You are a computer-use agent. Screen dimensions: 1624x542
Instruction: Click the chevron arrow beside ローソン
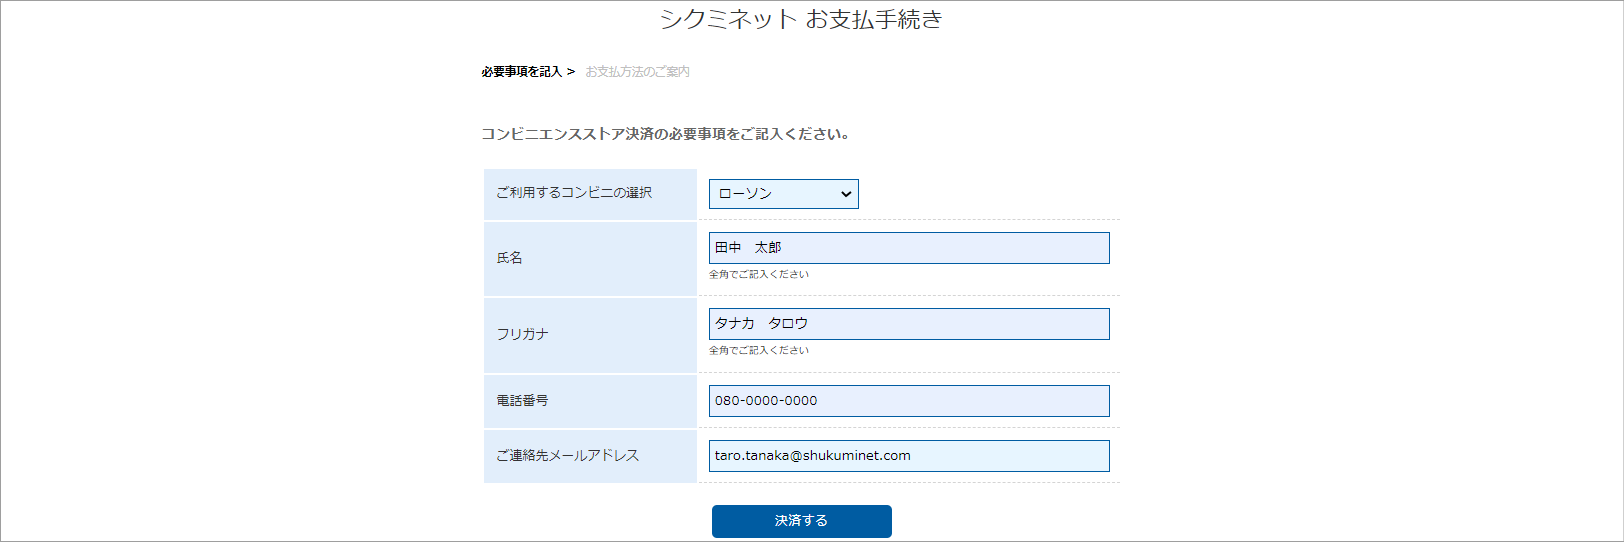846,194
